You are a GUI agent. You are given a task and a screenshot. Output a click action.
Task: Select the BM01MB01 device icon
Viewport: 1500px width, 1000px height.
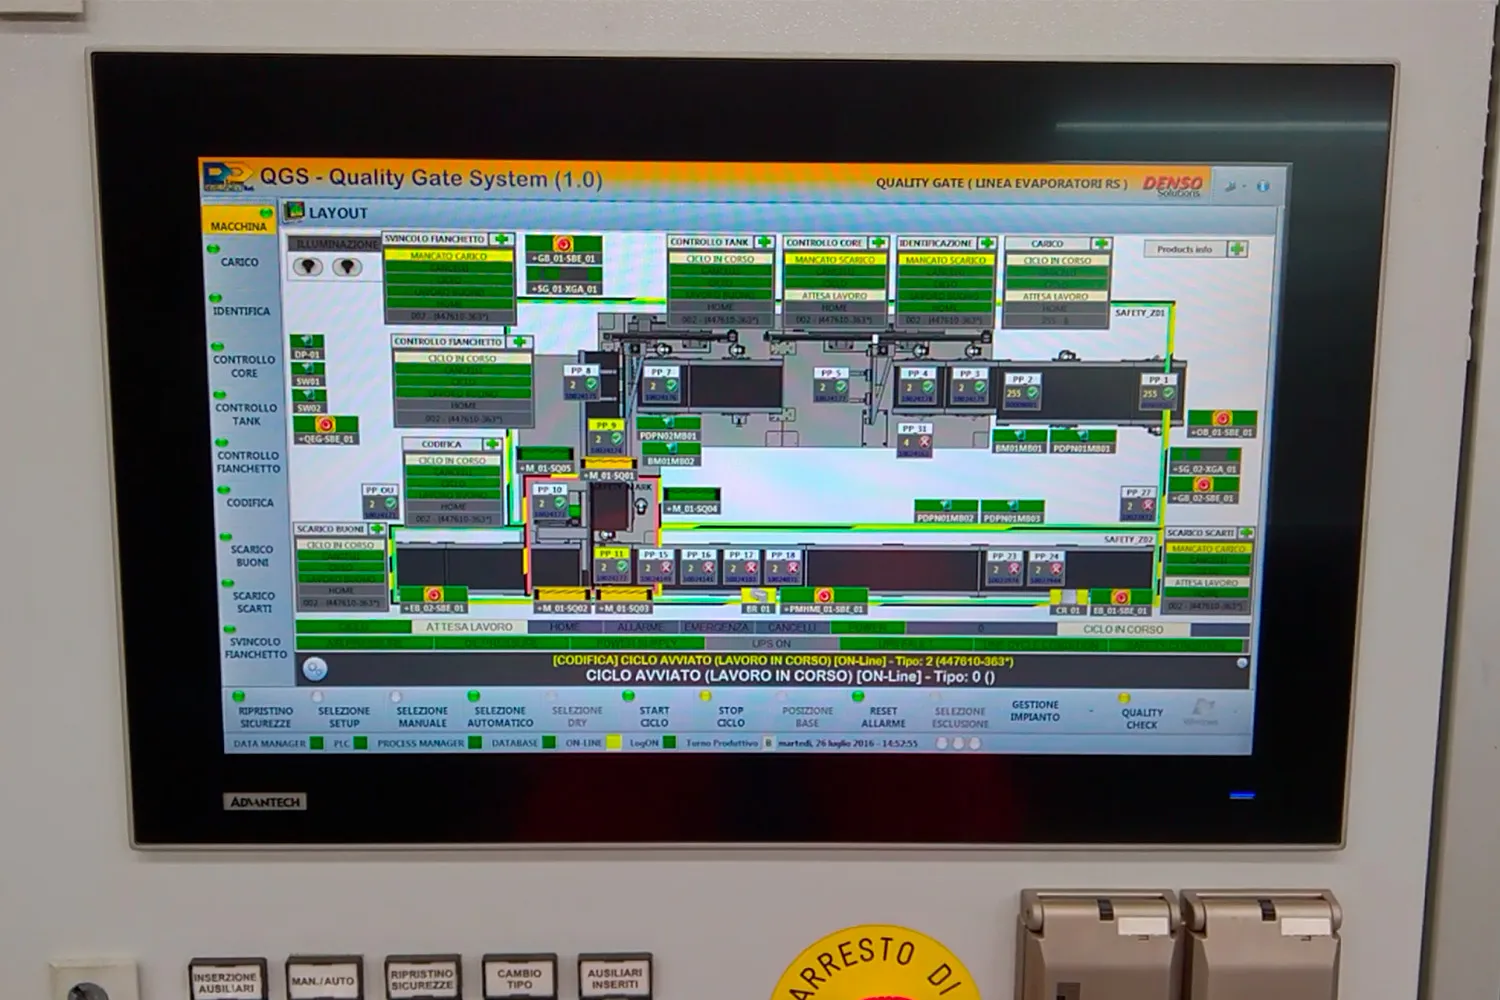pos(1019,435)
